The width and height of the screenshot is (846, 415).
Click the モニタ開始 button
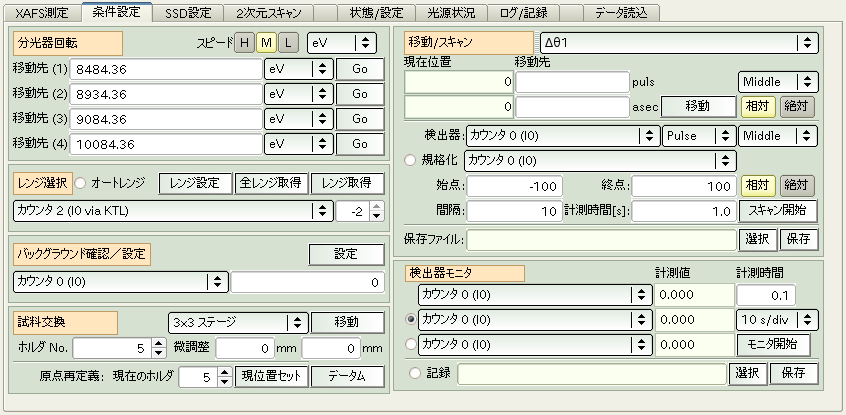pyautogui.click(x=773, y=344)
